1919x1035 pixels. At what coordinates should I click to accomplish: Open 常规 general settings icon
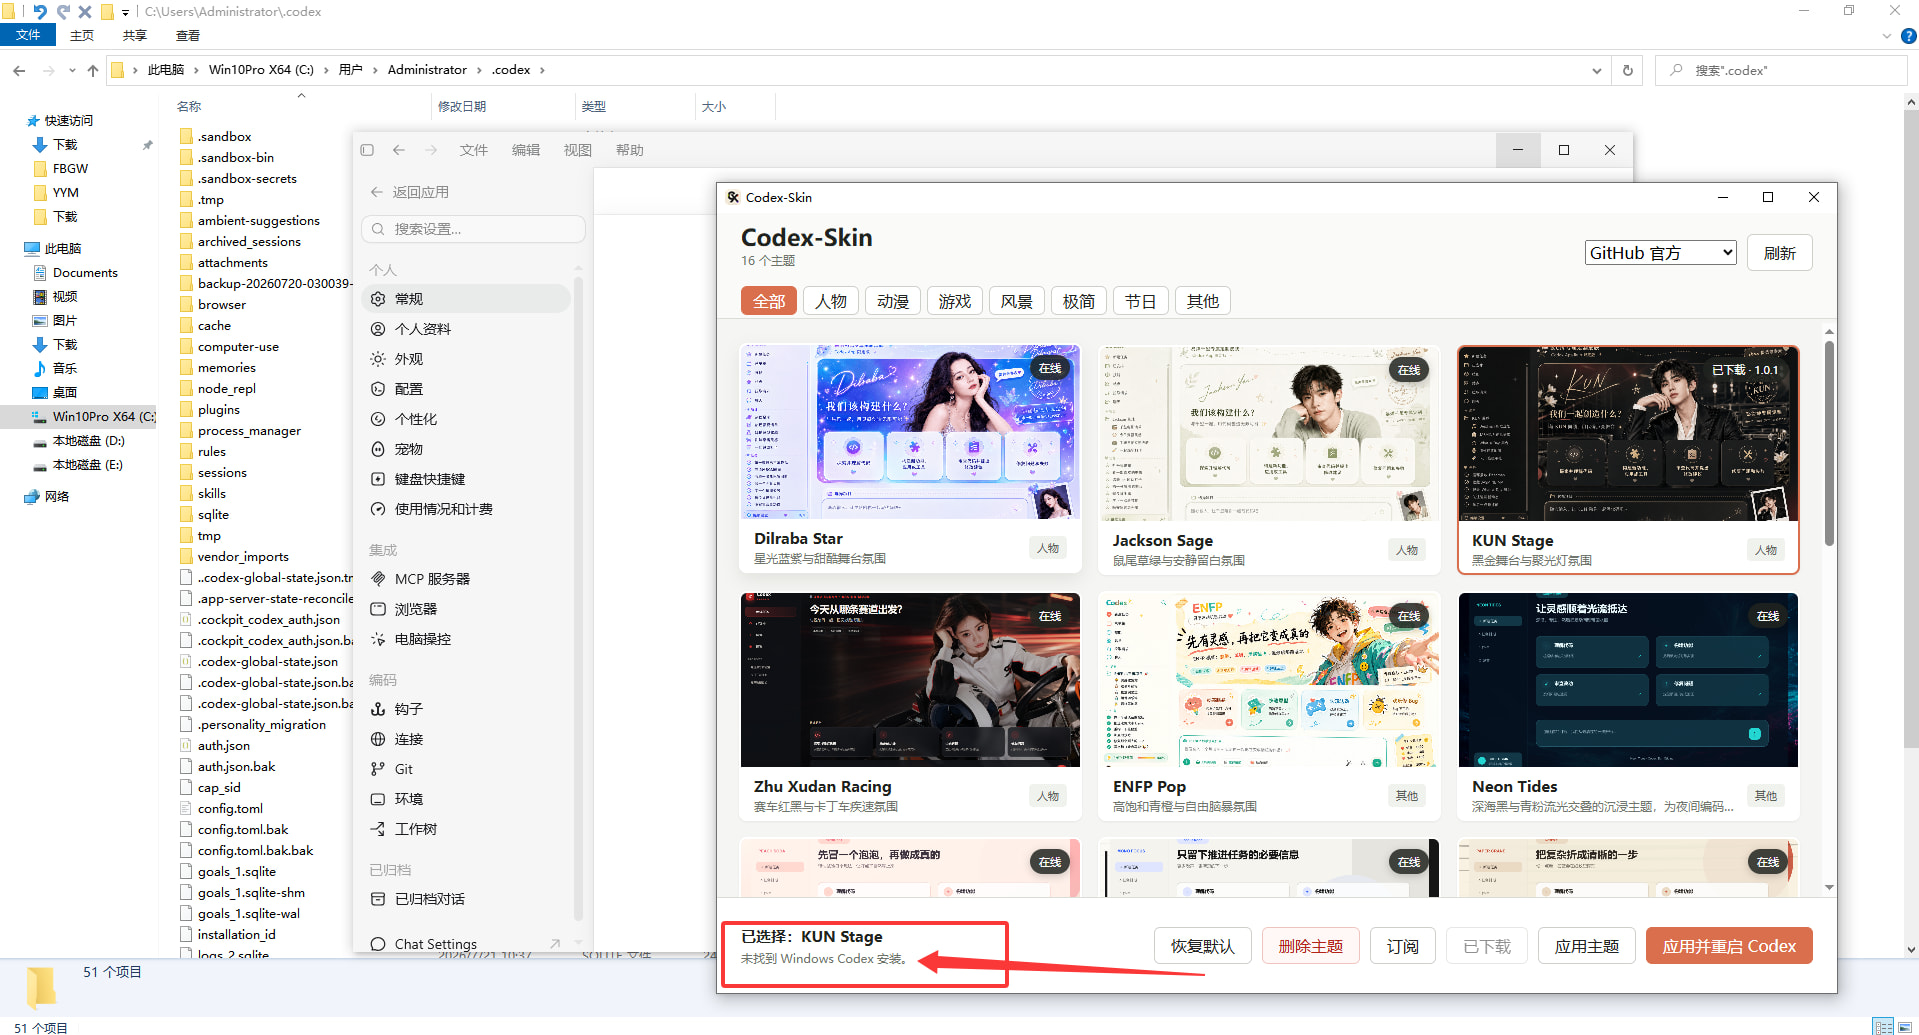[x=378, y=299]
